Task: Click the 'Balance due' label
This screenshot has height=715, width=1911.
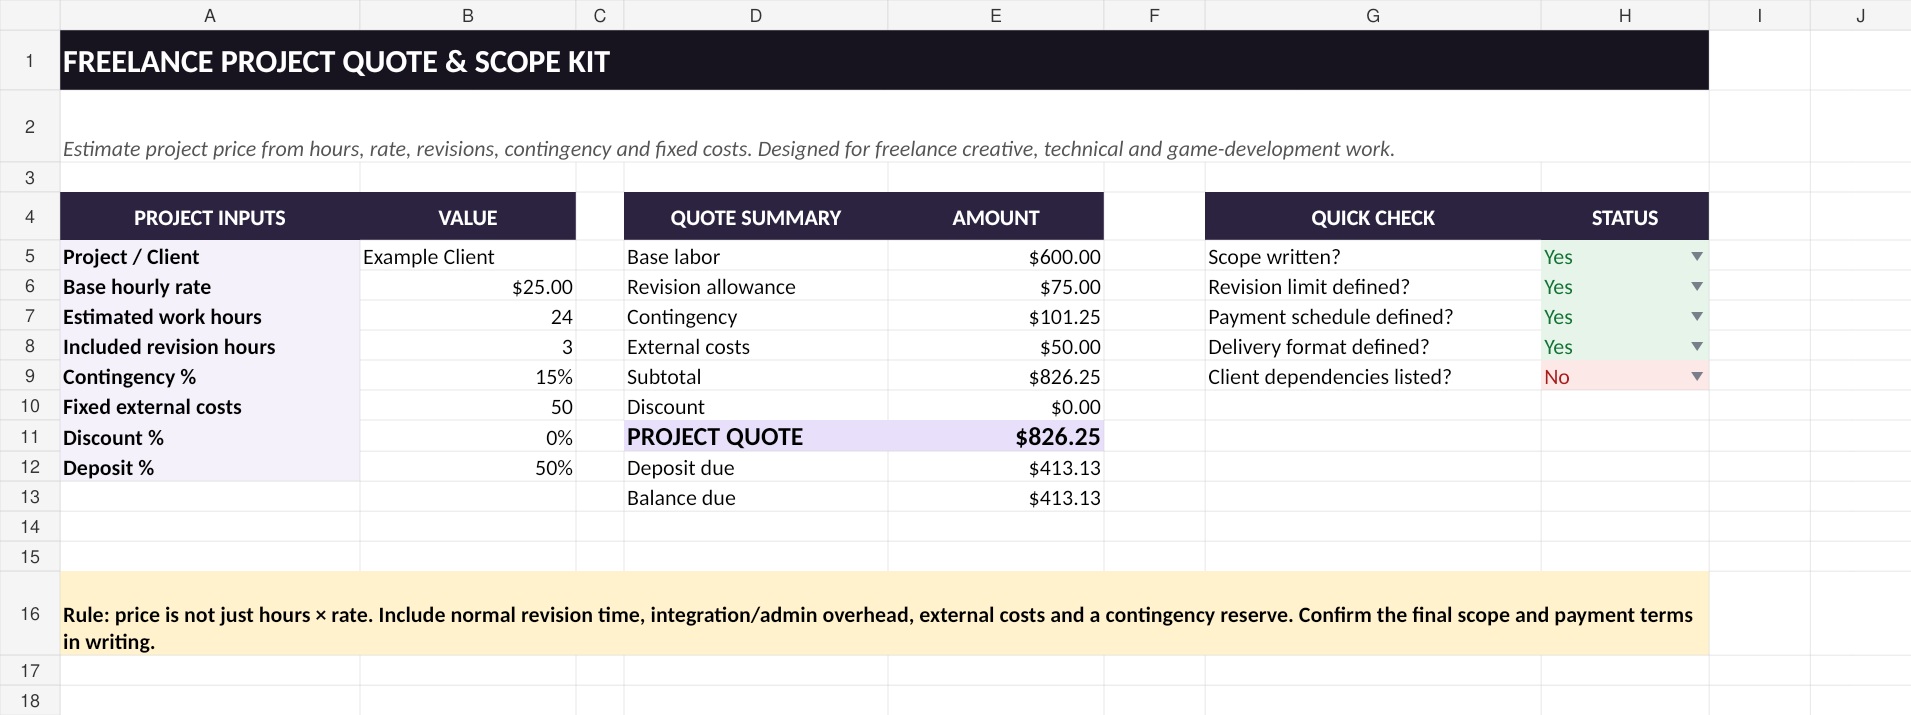Action: [681, 498]
